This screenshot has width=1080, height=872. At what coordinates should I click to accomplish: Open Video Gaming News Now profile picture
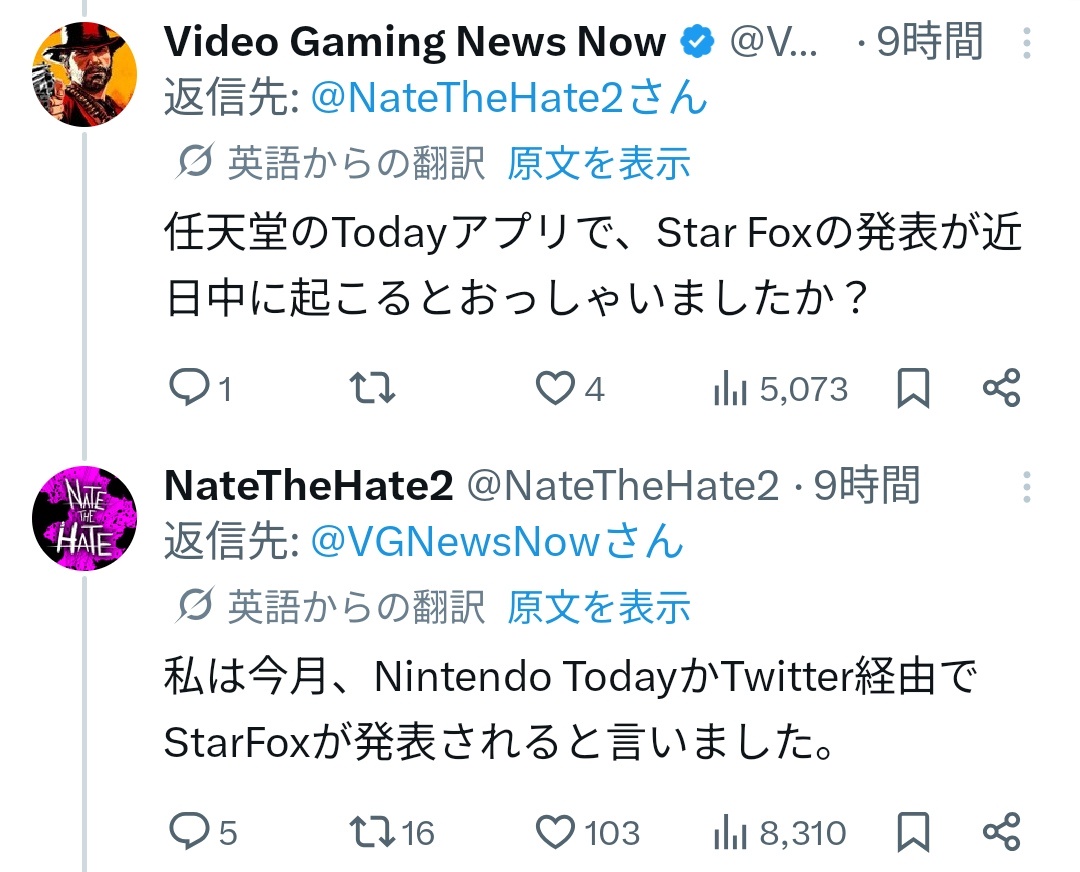(x=85, y=75)
